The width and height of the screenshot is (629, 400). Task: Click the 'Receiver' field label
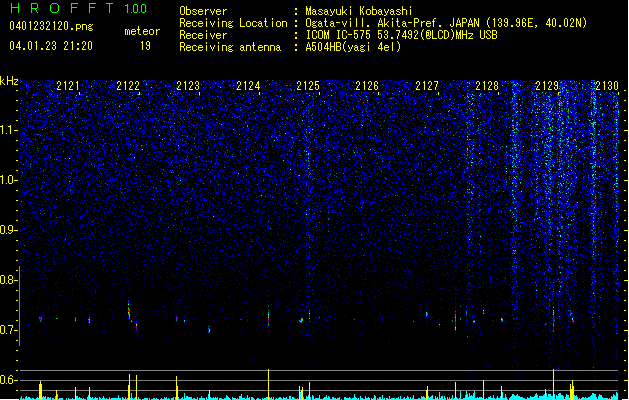point(203,35)
